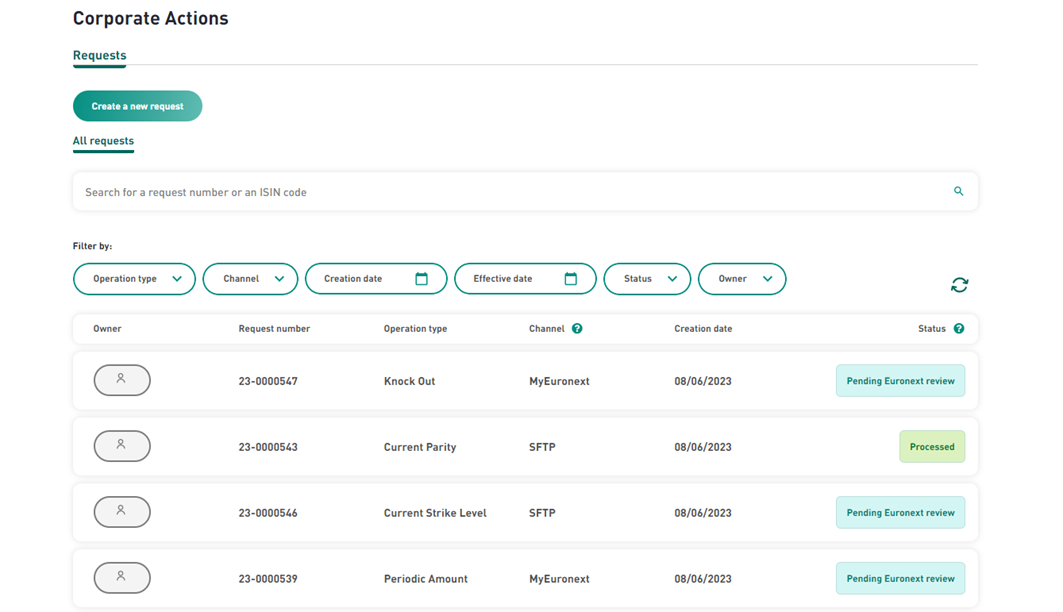This screenshot has width=1063, height=612.
Task: Open the Effective date calendar icon
Action: pos(570,279)
